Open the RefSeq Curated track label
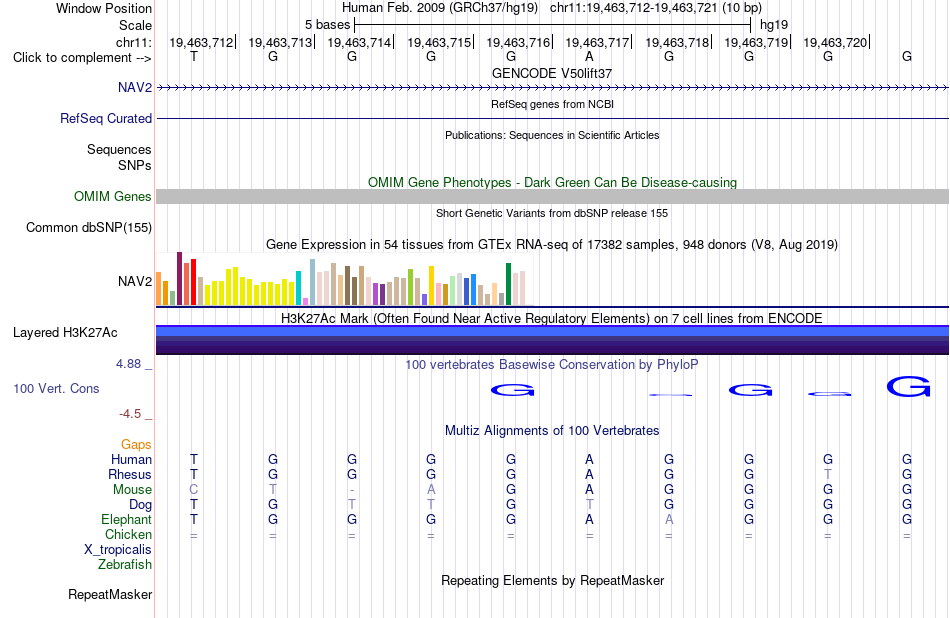Image resolution: width=950 pixels, height=618 pixels. click(106, 118)
